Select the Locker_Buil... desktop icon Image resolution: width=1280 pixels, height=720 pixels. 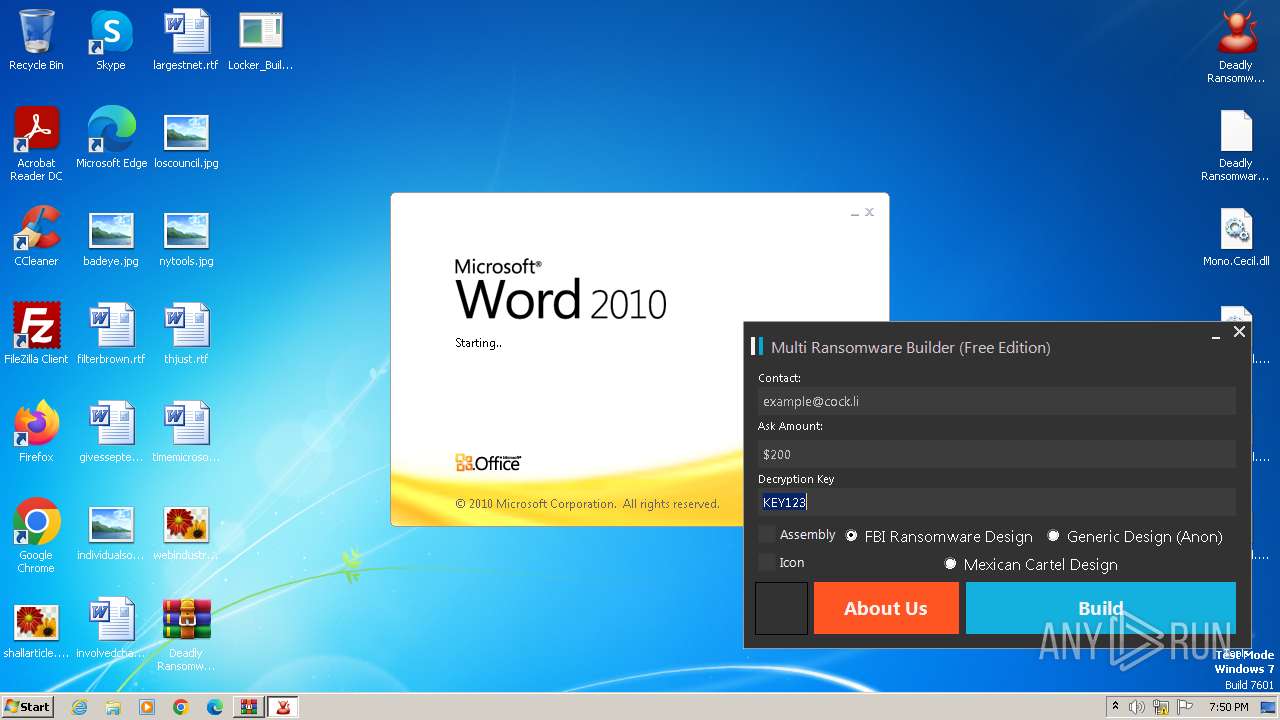click(x=260, y=40)
